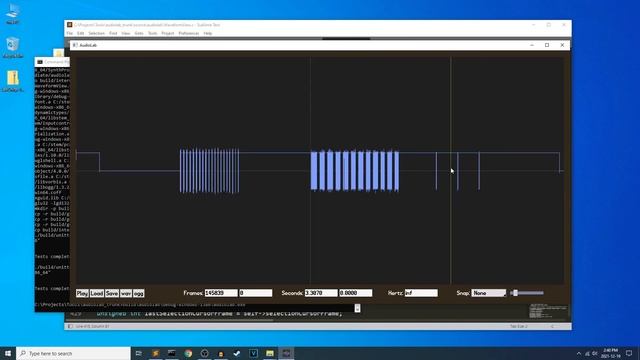Open the Edit menu in Sublime Text
640x360 pixels.
coord(80,33)
